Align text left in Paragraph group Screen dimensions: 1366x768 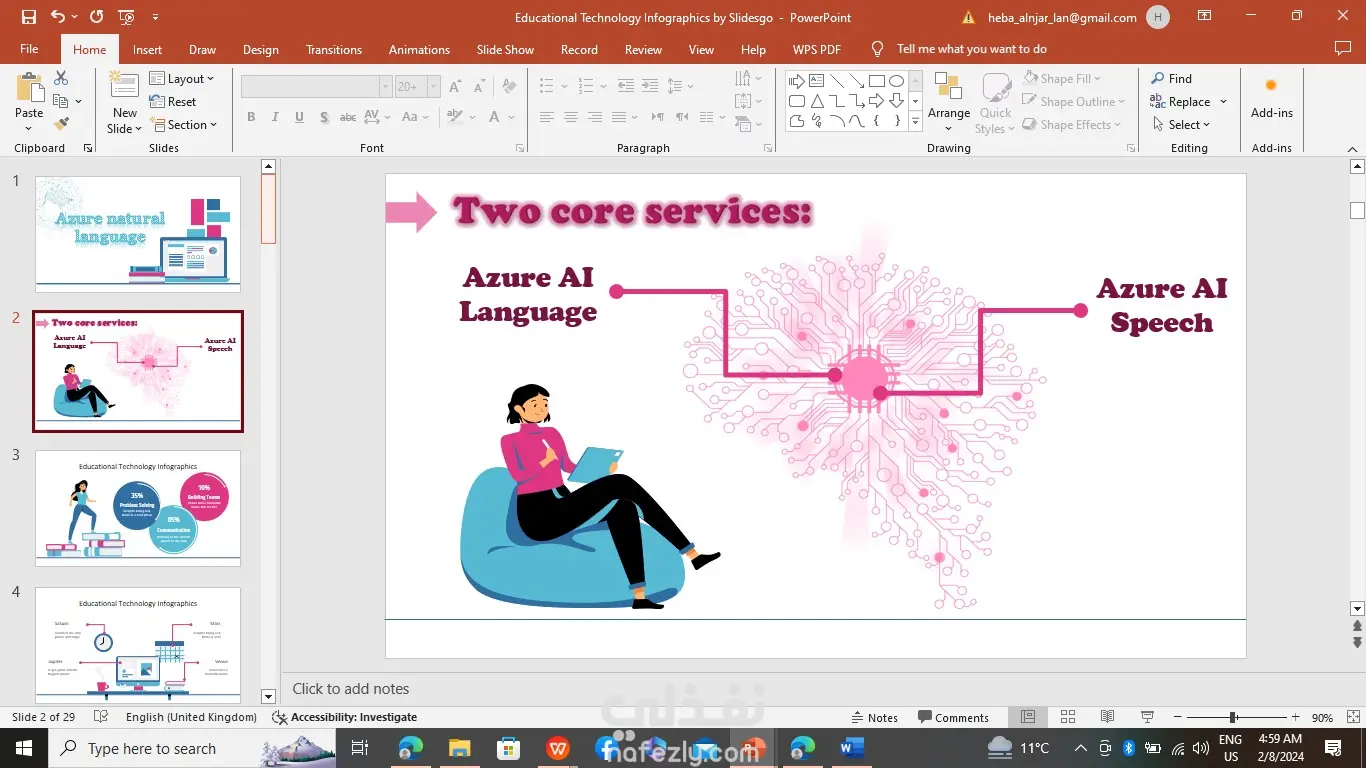546,117
